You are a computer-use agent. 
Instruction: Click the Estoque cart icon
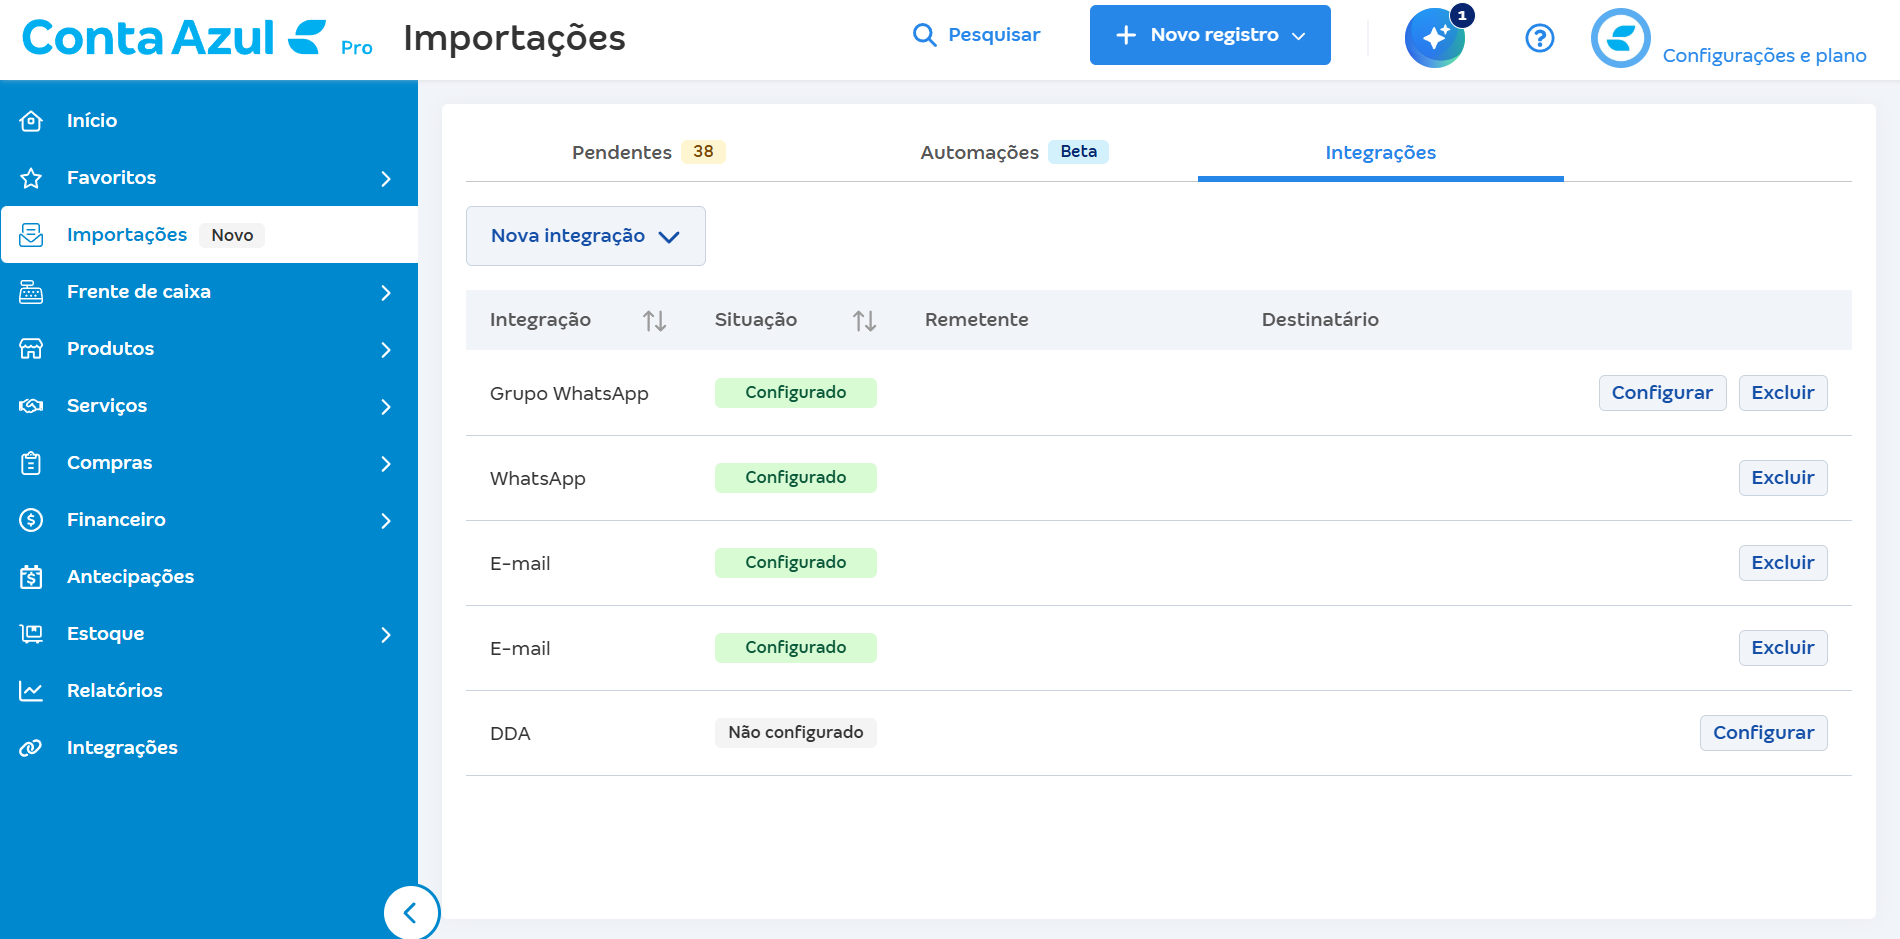(x=31, y=634)
